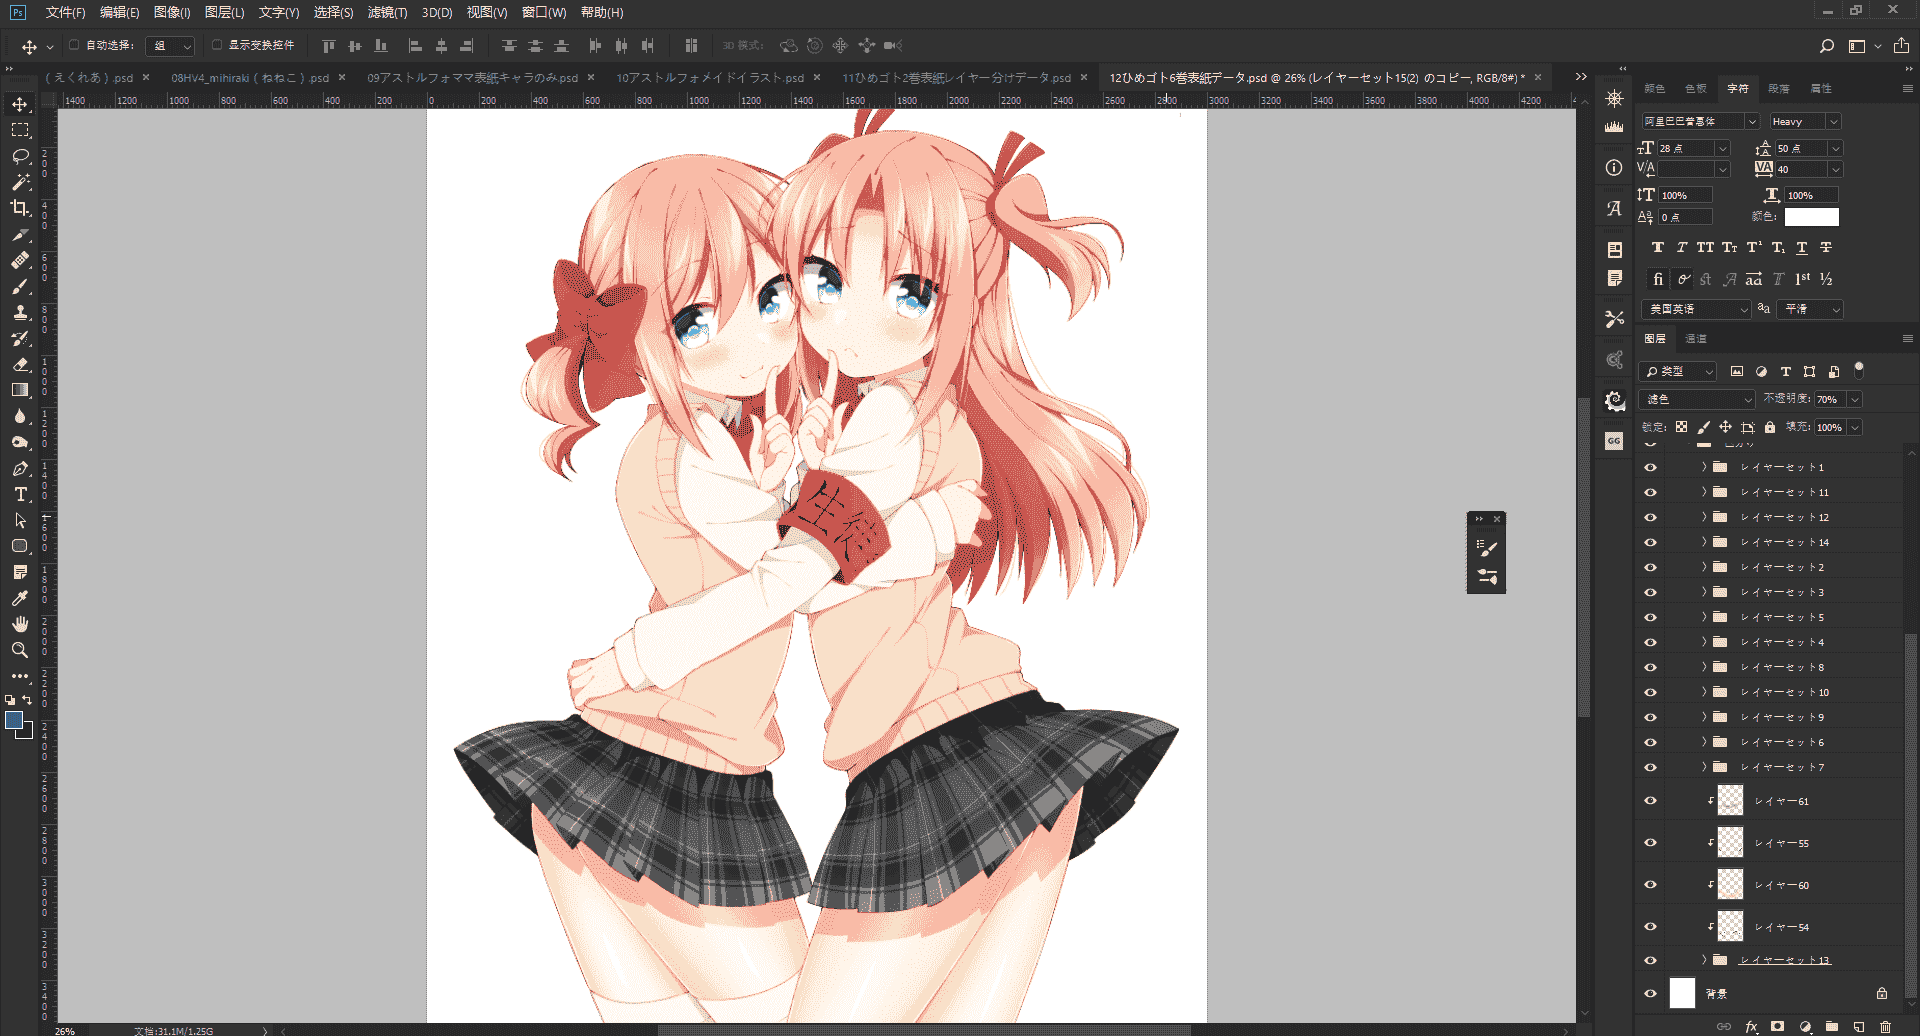
Task: Click the foreground color swatch
Action: pyautogui.click(x=14, y=720)
